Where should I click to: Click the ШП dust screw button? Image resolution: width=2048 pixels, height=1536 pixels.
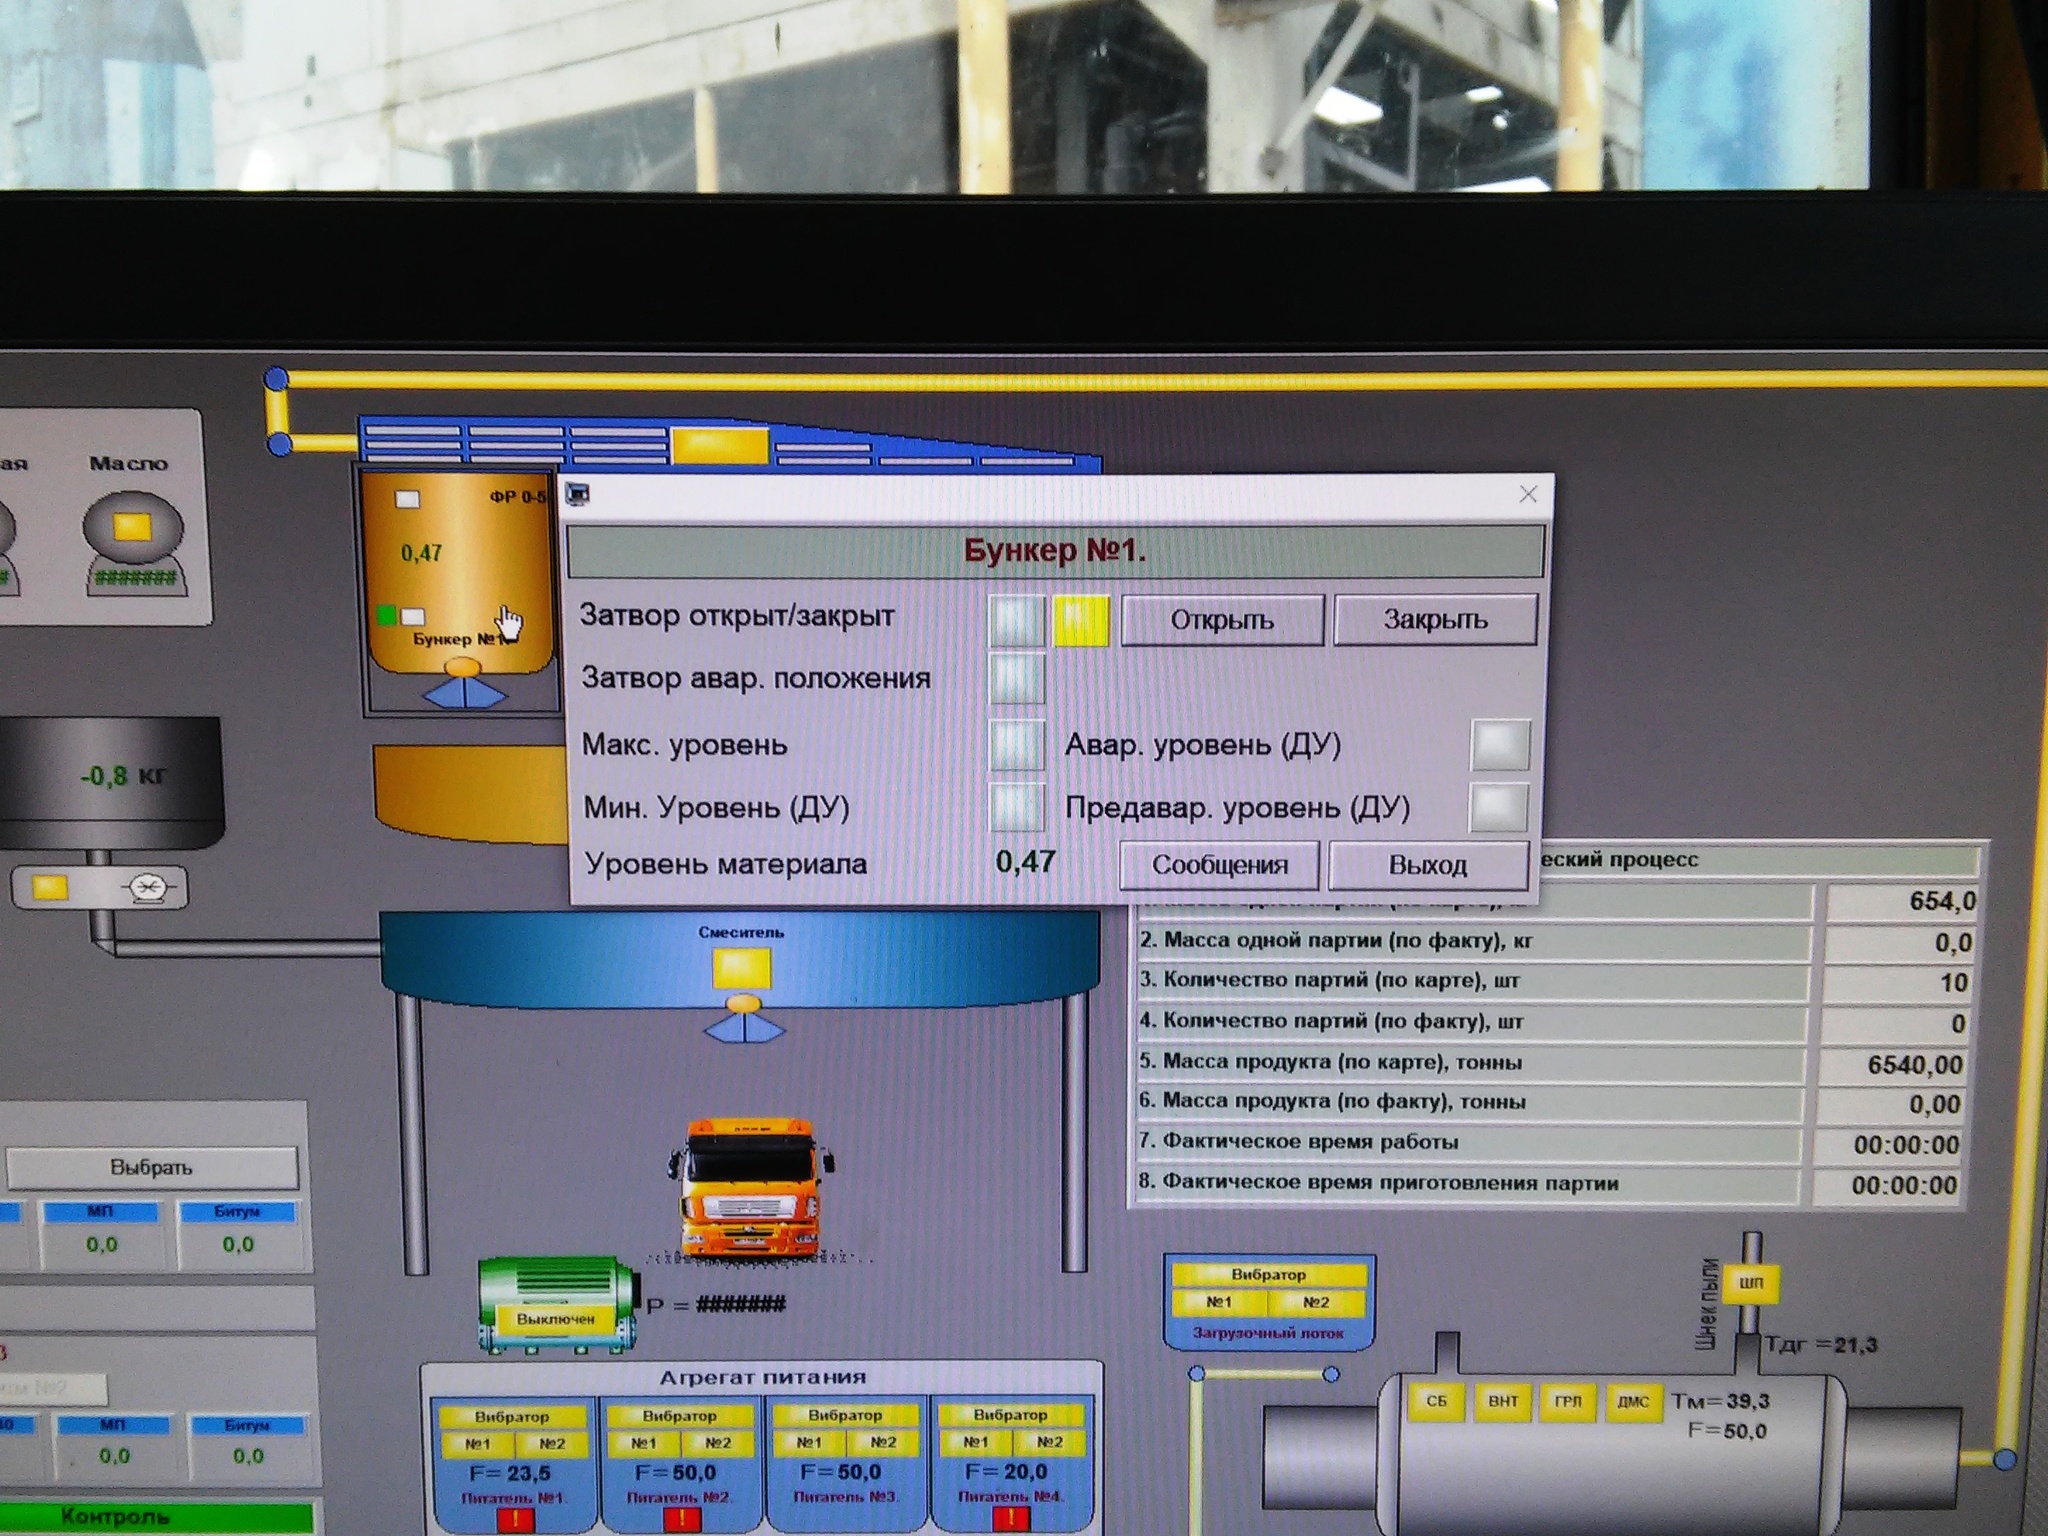pos(1751,1282)
